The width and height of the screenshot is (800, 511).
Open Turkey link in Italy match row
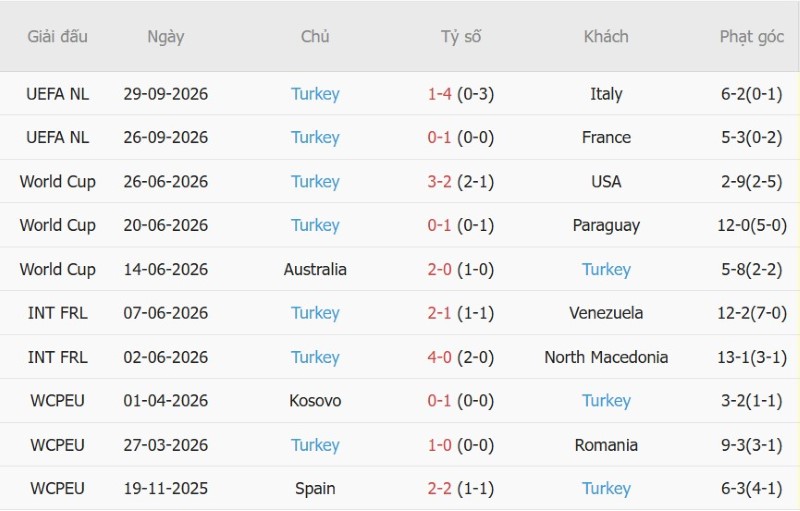pos(315,94)
